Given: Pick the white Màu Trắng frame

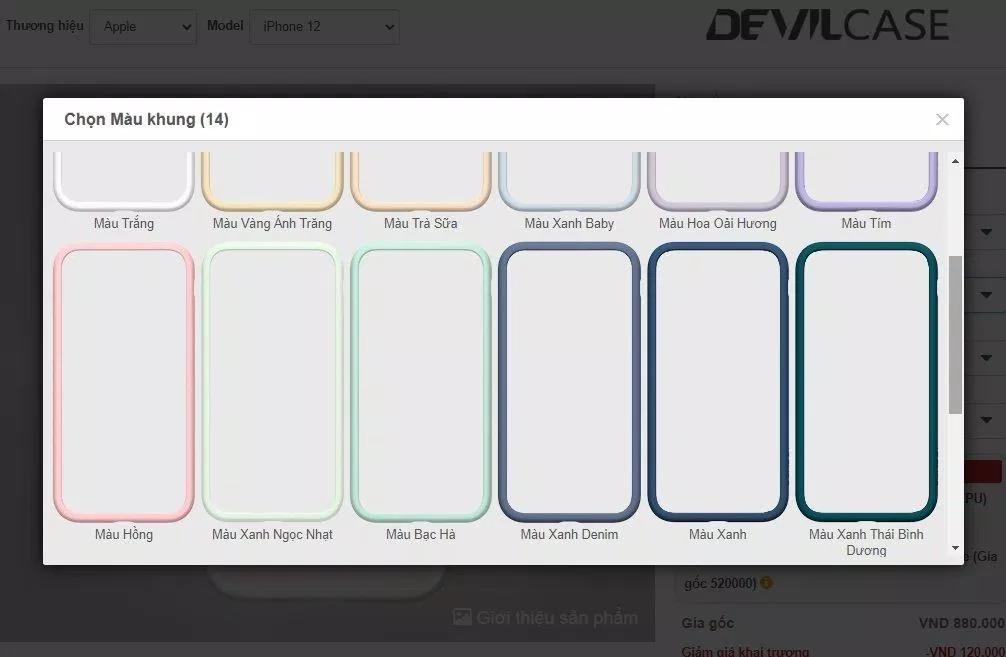Looking at the screenshot, I should click(124, 183).
